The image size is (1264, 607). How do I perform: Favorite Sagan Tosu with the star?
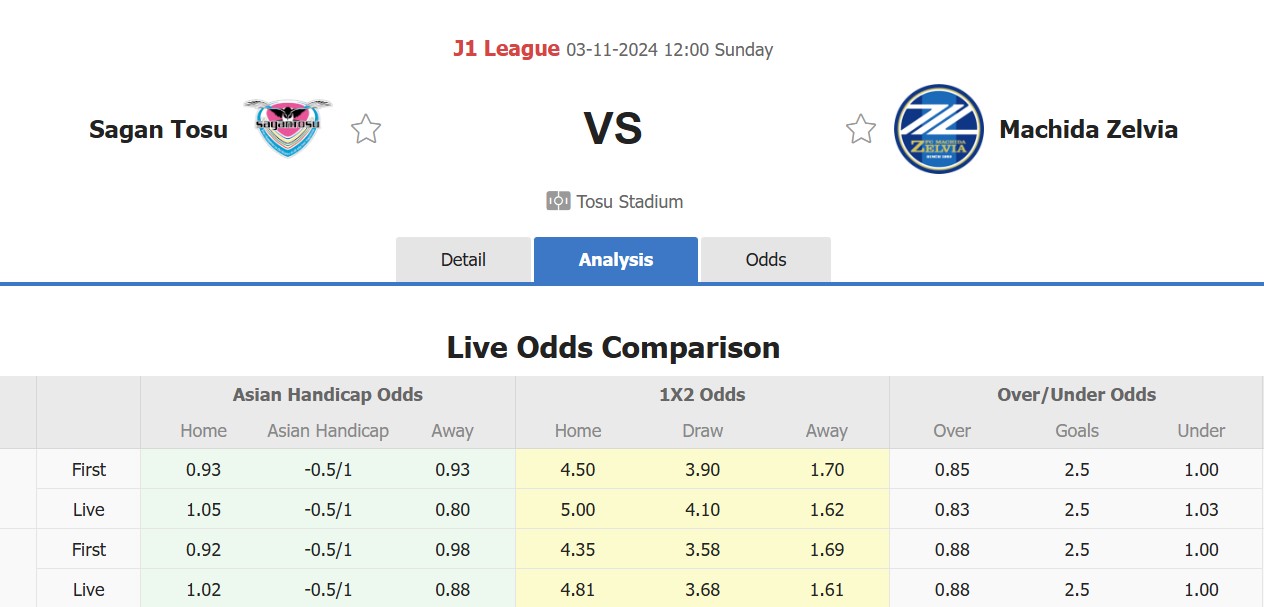[x=366, y=129]
